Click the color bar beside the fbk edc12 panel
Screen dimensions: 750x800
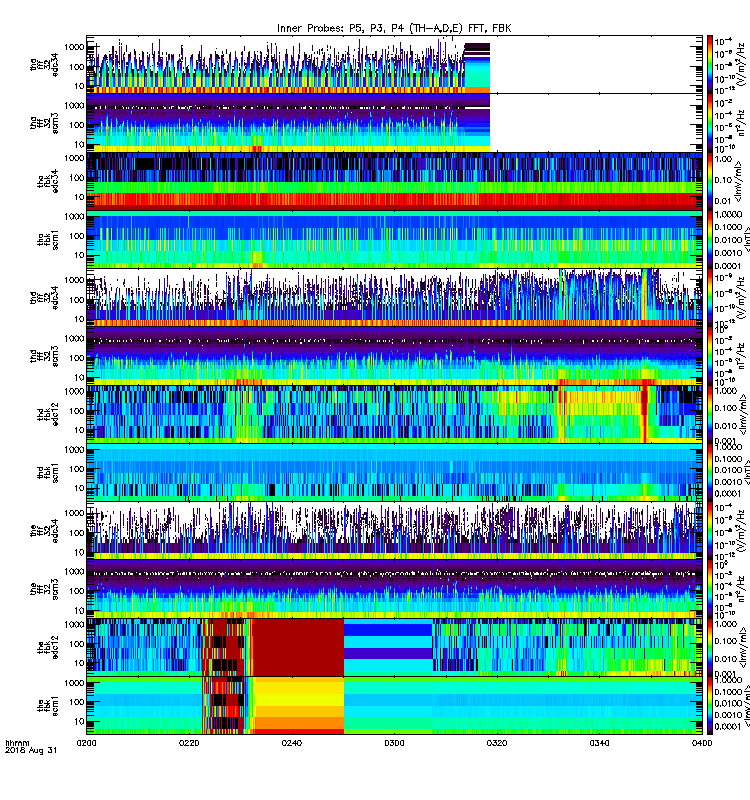(710, 647)
